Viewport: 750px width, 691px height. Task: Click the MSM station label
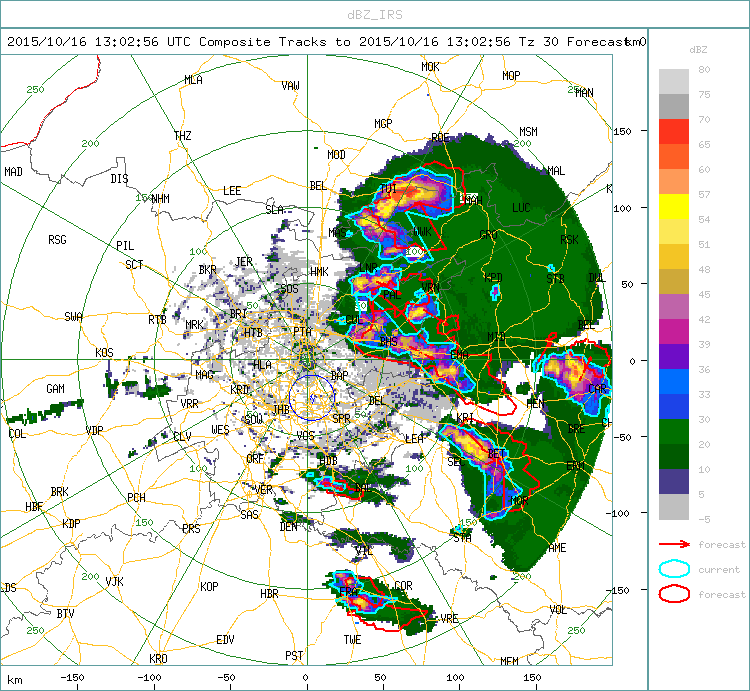(x=529, y=132)
